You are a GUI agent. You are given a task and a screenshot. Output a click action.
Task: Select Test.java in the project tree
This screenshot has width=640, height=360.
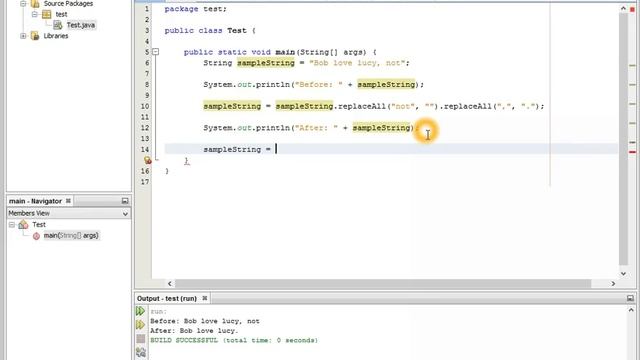pyautogui.click(x=80, y=25)
